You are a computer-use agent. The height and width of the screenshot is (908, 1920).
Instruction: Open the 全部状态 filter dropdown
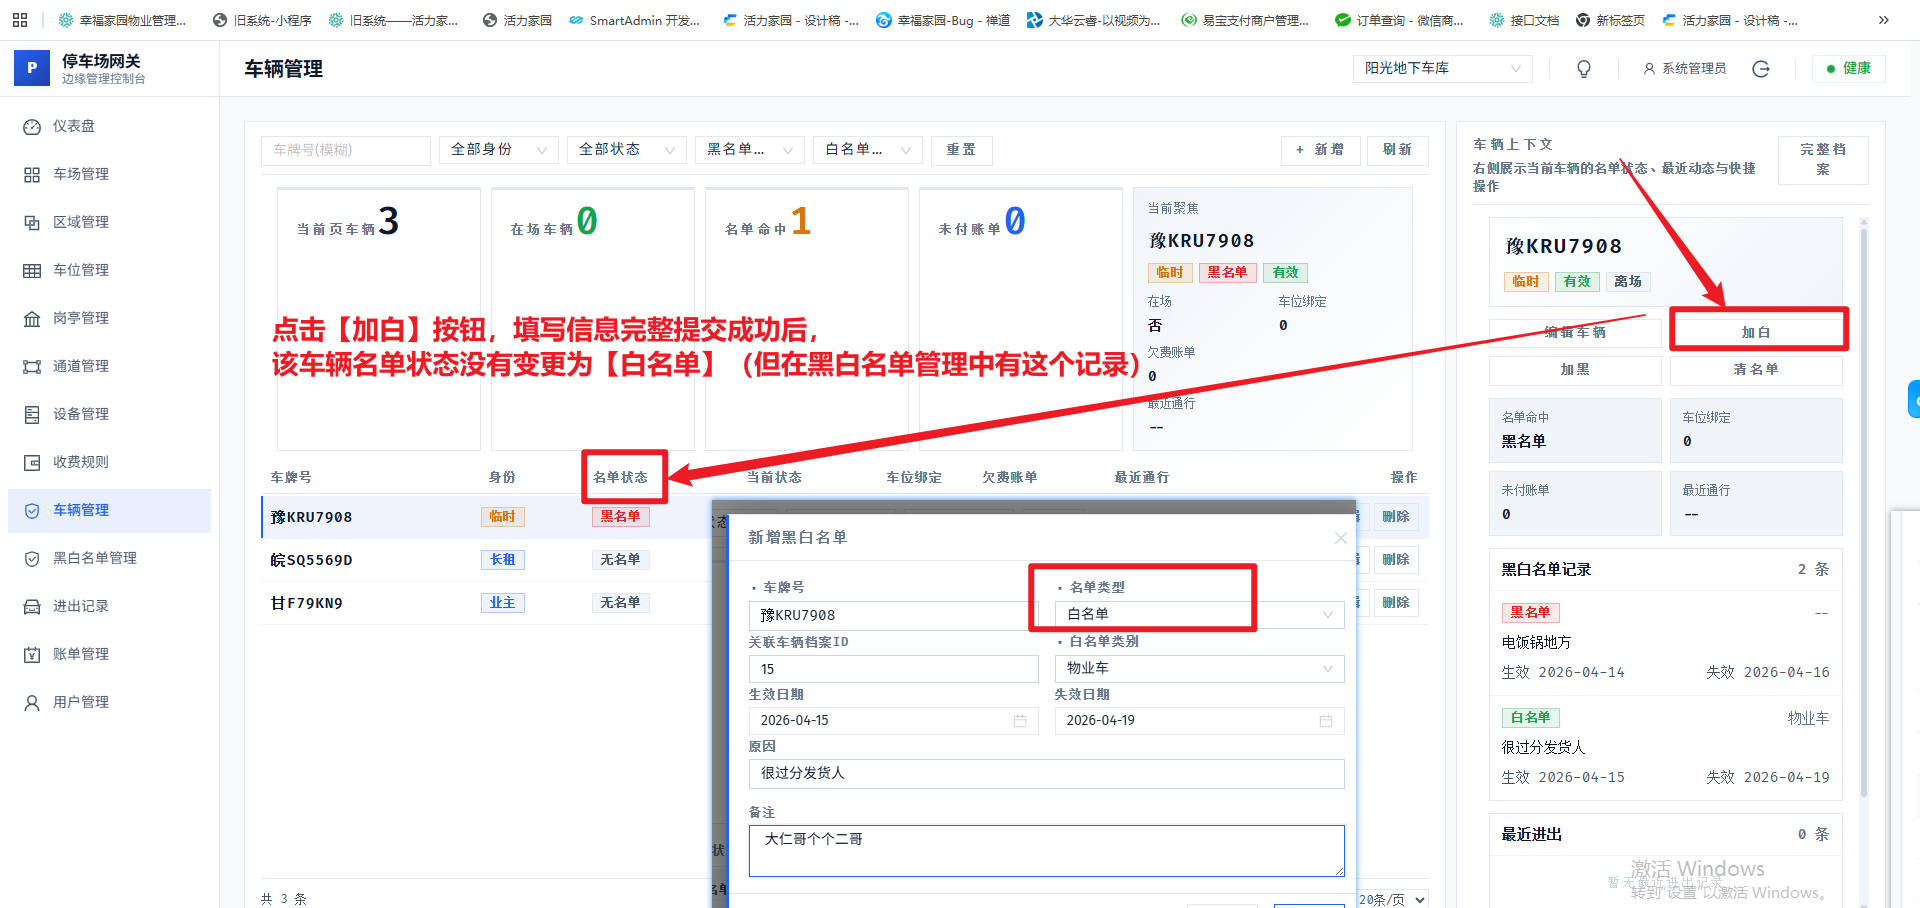point(626,150)
